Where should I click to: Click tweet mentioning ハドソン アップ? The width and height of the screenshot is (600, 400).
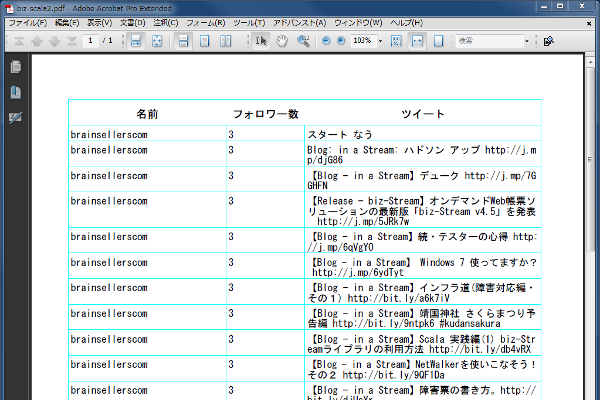tap(422, 155)
